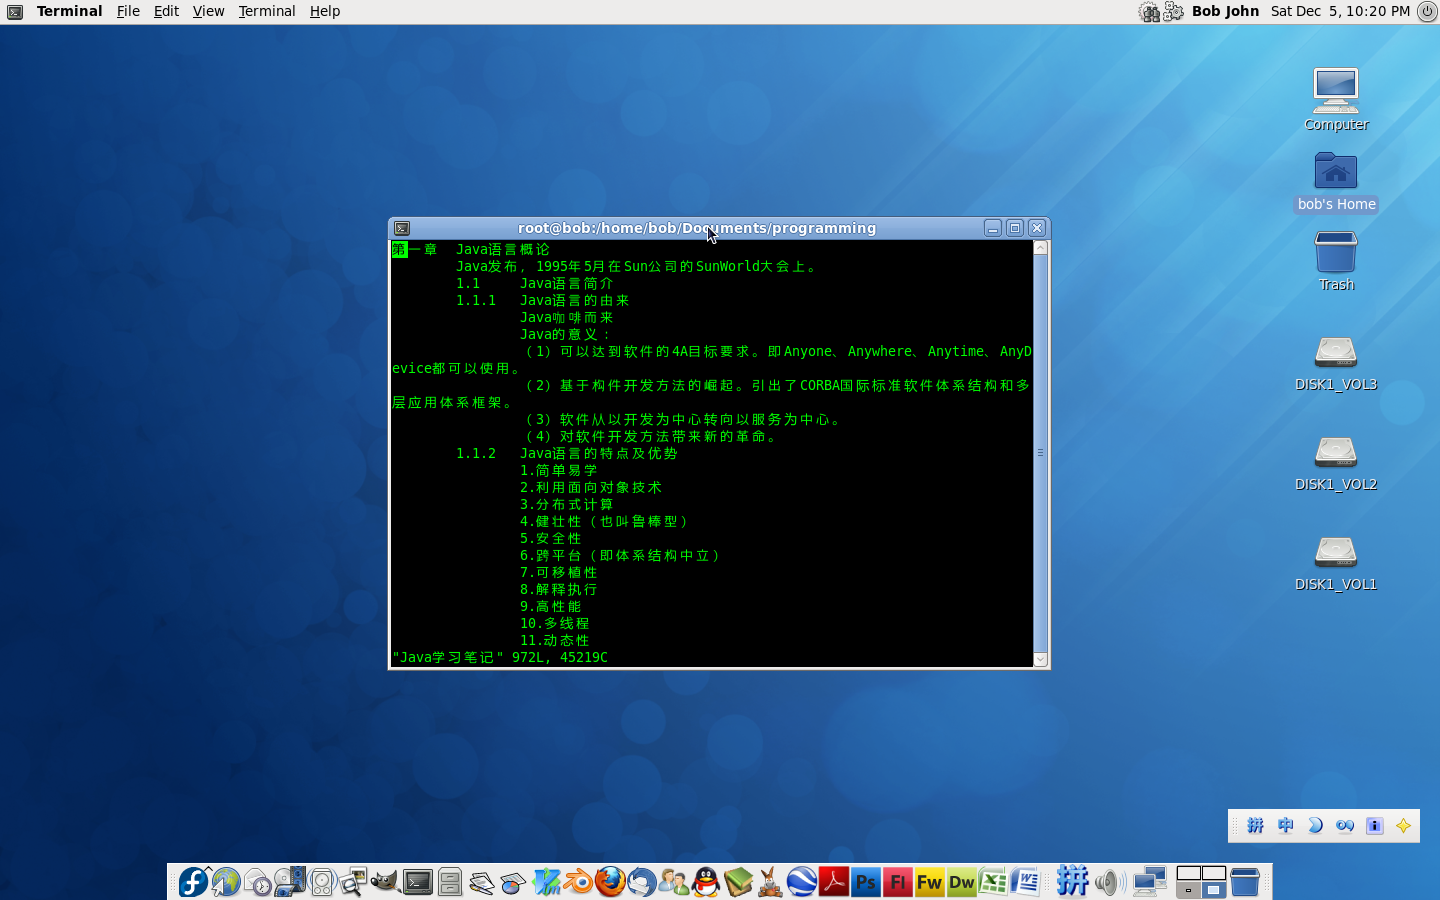Open the file cabinet file manager icon

click(450, 882)
